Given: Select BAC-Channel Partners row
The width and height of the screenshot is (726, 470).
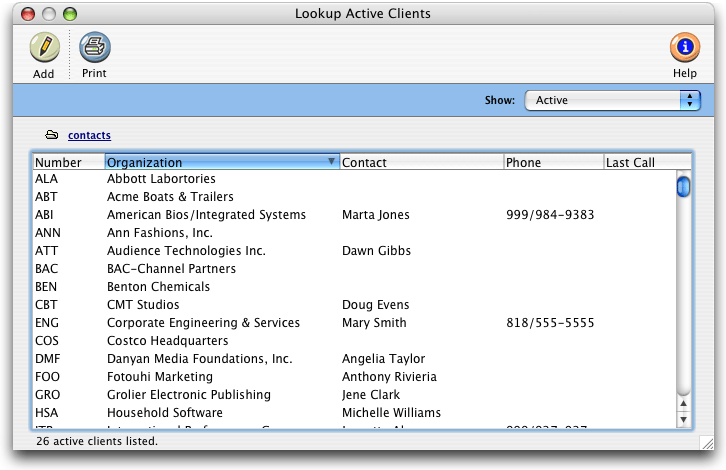Looking at the screenshot, I should [x=355, y=269].
